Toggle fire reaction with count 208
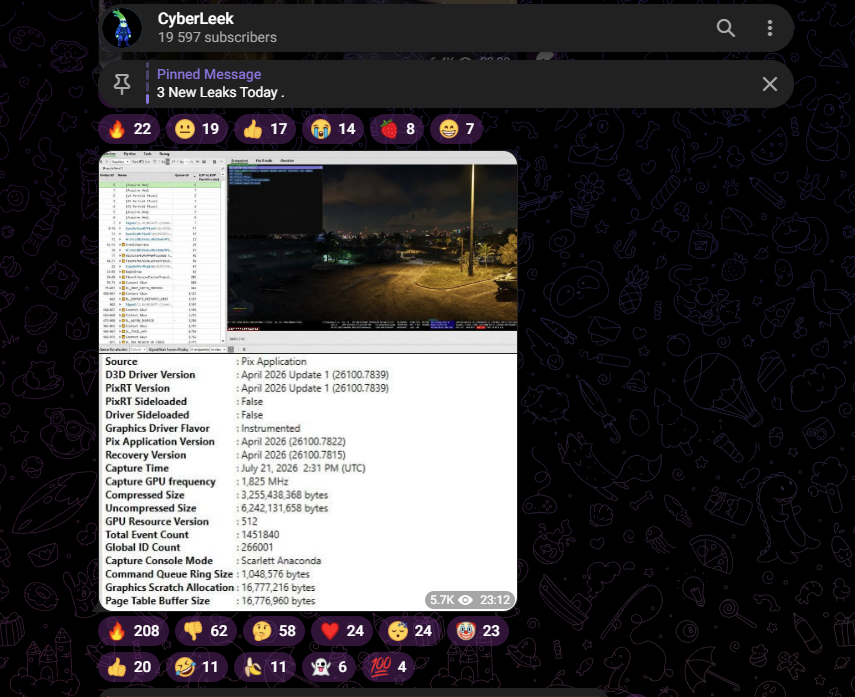Screen dimensions: 855x697 point(134,631)
